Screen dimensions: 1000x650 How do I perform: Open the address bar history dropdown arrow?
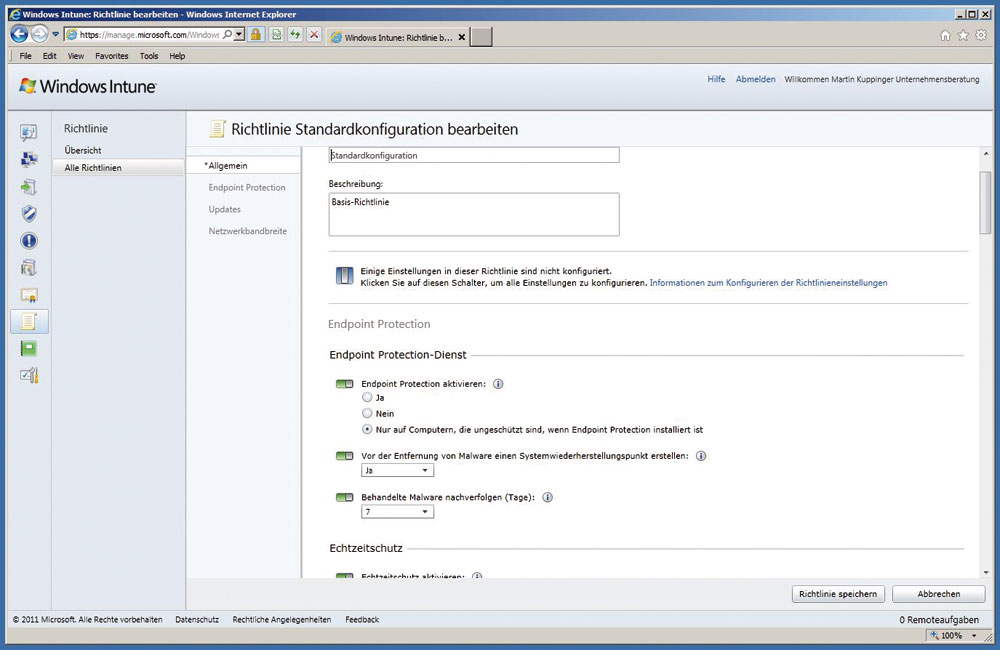(x=239, y=34)
